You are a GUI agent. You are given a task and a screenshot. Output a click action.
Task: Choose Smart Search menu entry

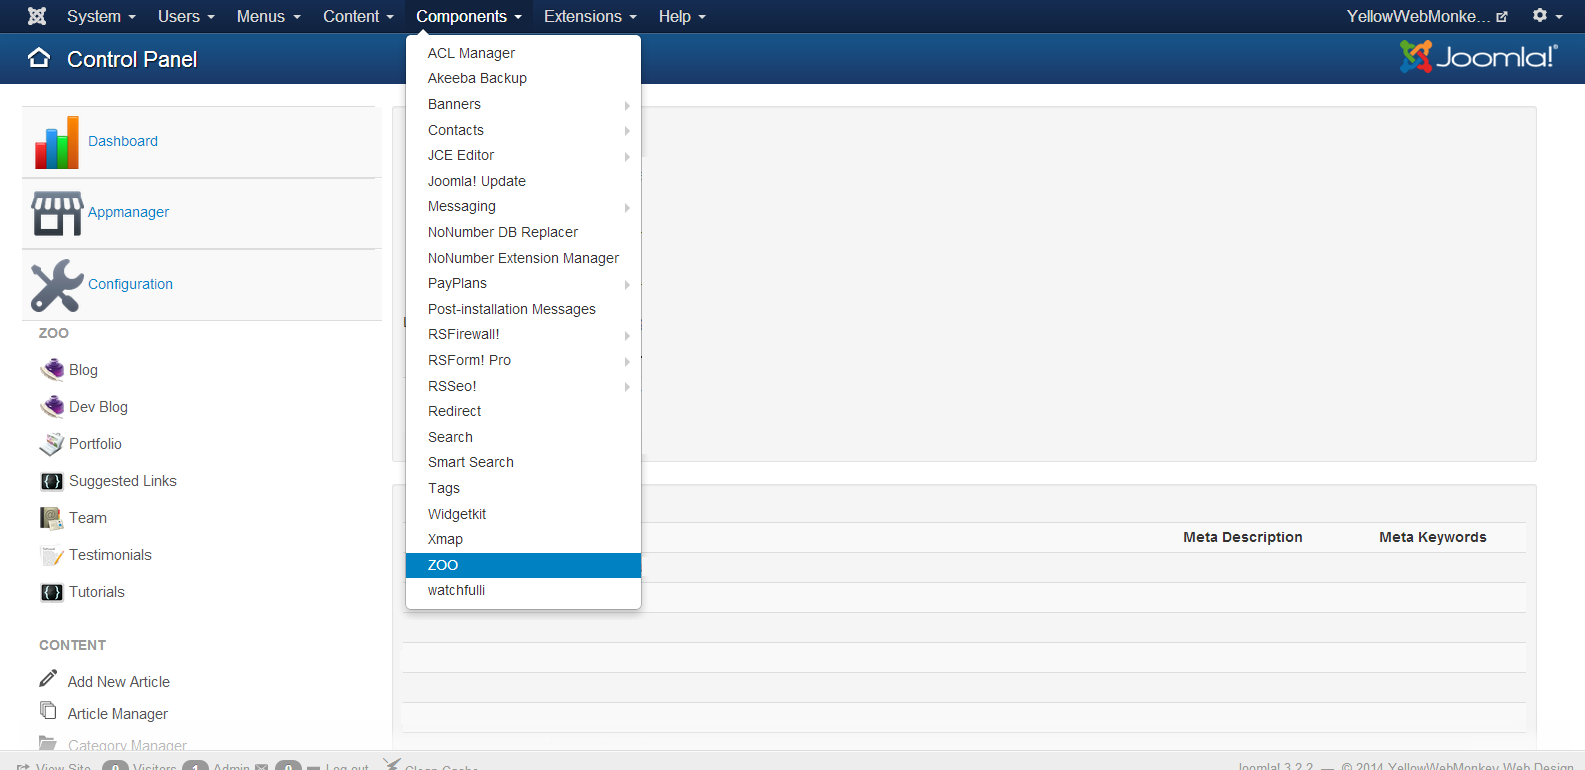click(x=523, y=462)
